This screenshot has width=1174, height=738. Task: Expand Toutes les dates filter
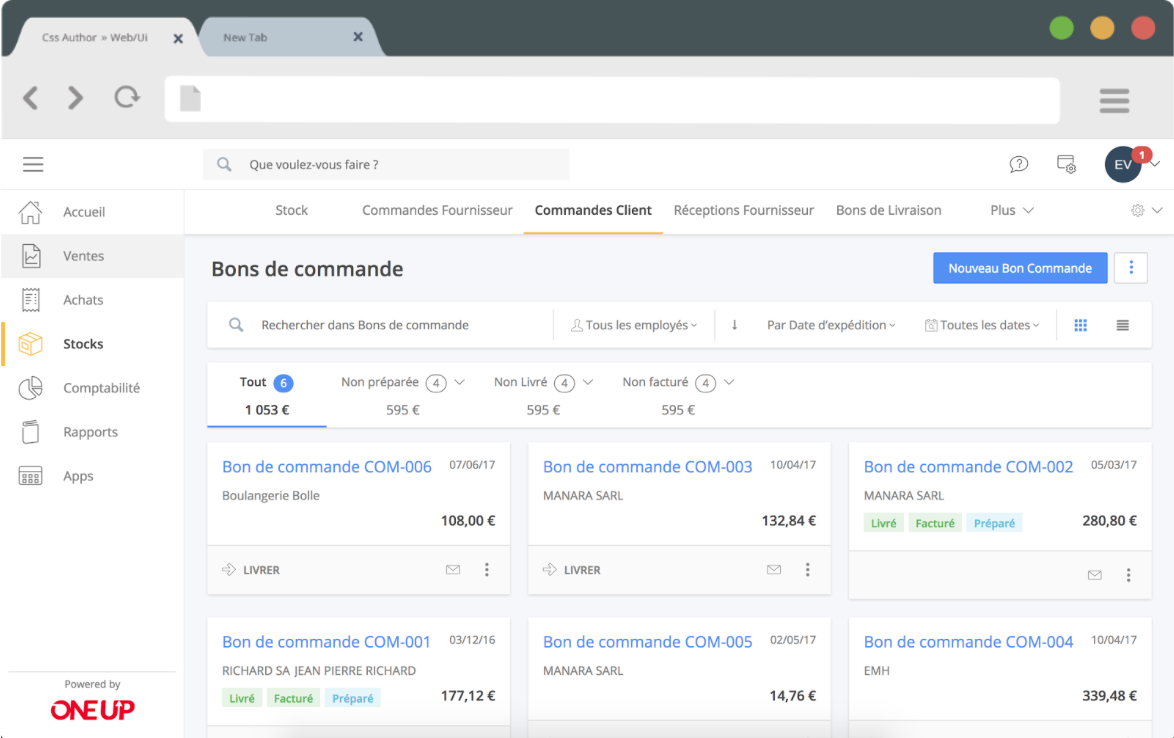[982, 325]
